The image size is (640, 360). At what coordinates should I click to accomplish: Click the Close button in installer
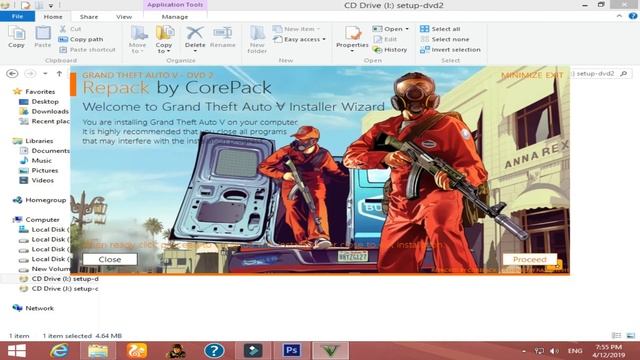[x=110, y=259]
